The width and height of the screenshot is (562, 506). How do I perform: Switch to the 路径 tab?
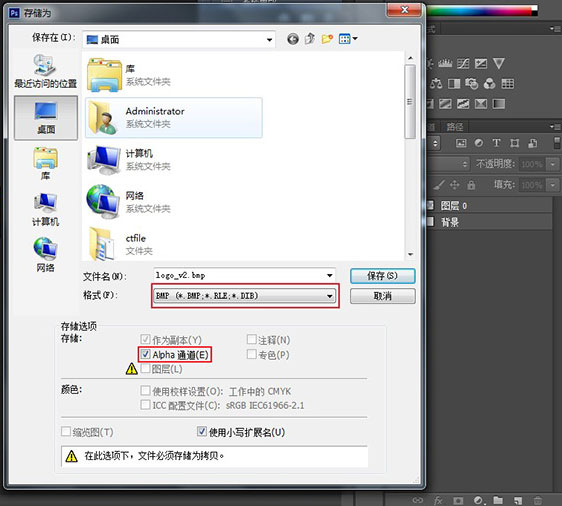454,127
